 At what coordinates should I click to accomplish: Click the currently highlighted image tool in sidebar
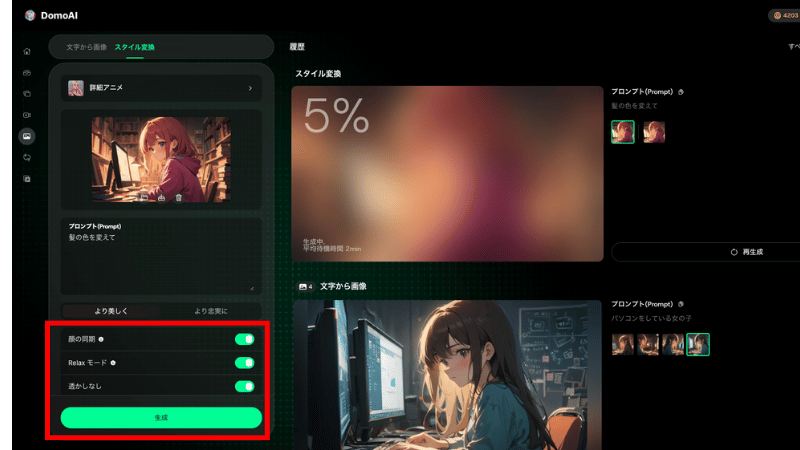pos(27,136)
